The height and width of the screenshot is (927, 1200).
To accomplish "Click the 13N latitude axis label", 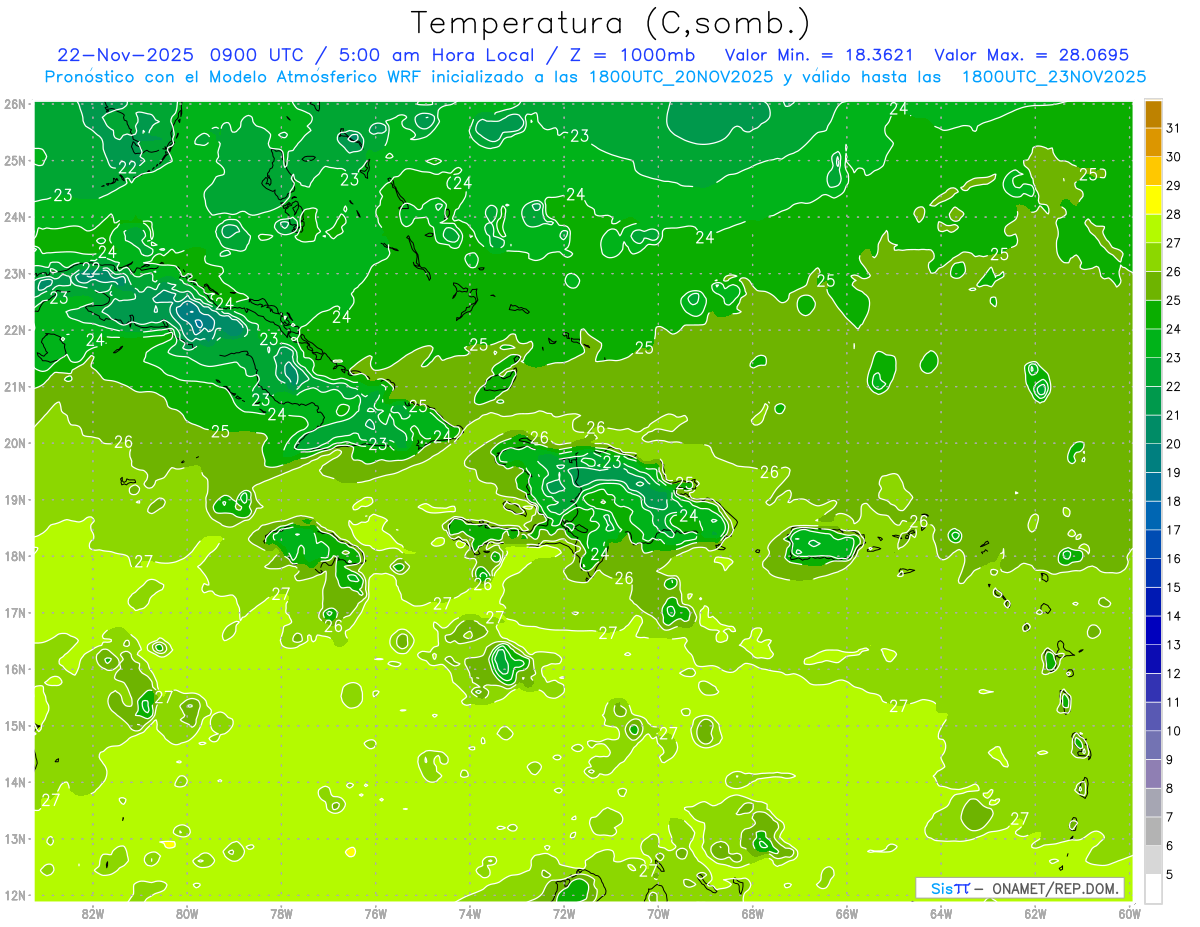I will click(x=16, y=839).
